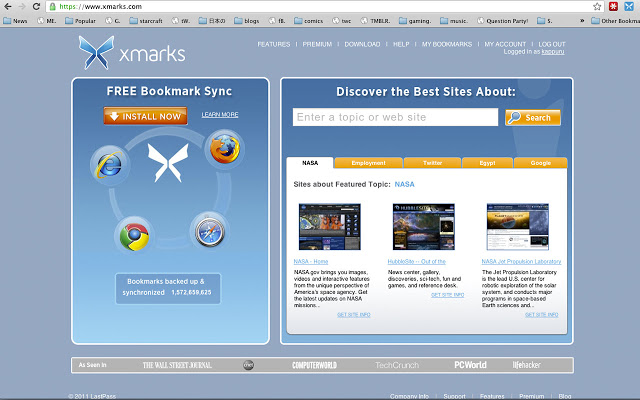The height and width of the screenshot is (400, 640).
Task: Go back with the browser back arrow
Action: [x=7, y=7]
